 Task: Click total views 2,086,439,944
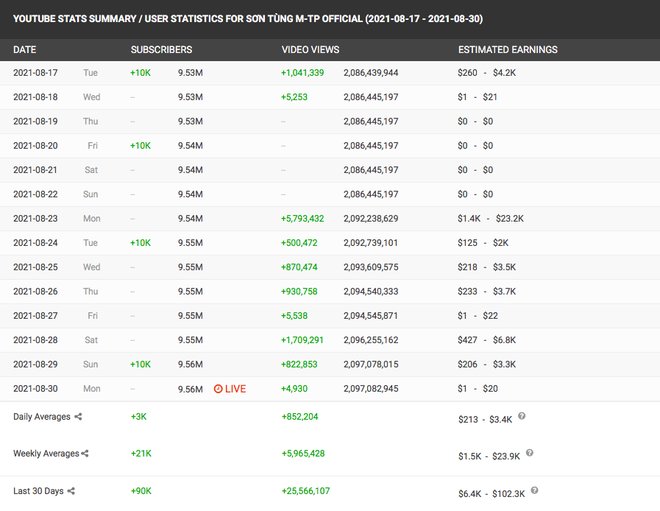[371, 73]
